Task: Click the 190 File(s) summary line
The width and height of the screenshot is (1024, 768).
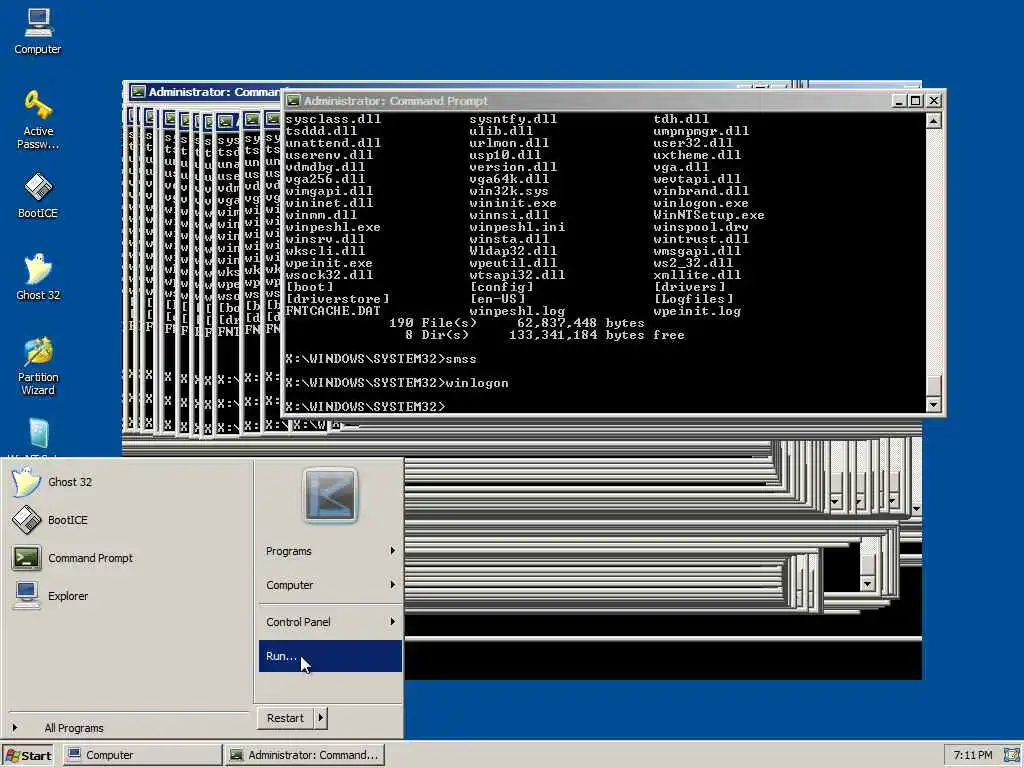Action: (x=517, y=323)
